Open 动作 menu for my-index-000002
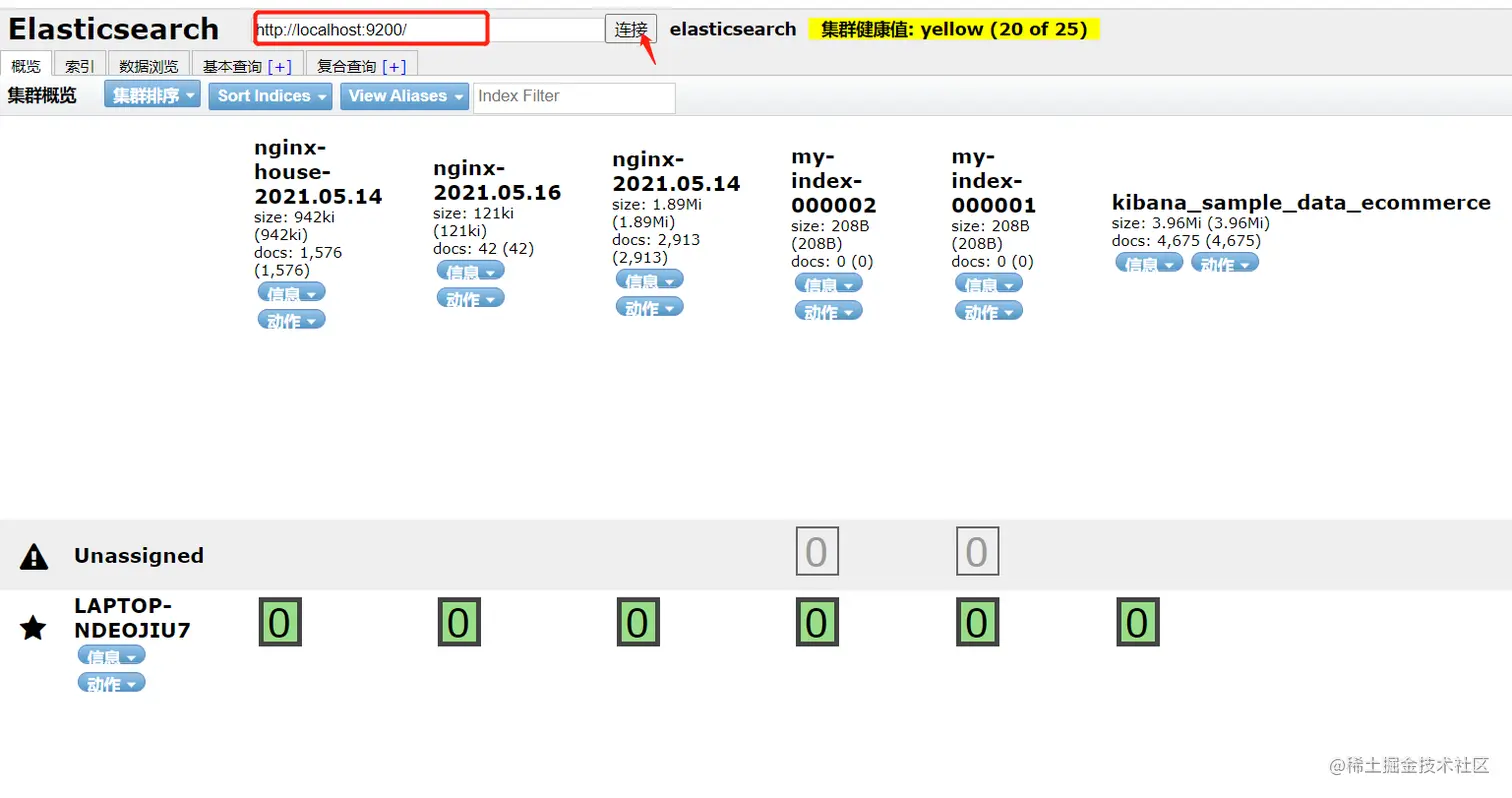This screenshot has width=1512, height=798. [828, 311]
